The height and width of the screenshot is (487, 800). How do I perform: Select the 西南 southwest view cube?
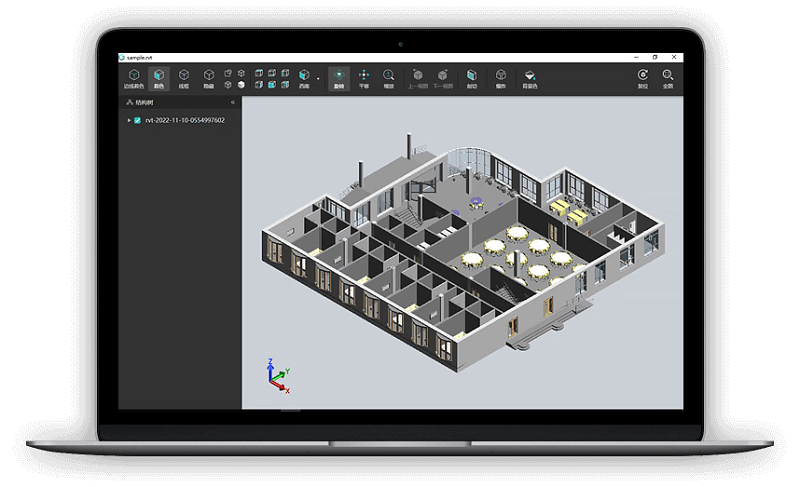click(x=304, y=79)
